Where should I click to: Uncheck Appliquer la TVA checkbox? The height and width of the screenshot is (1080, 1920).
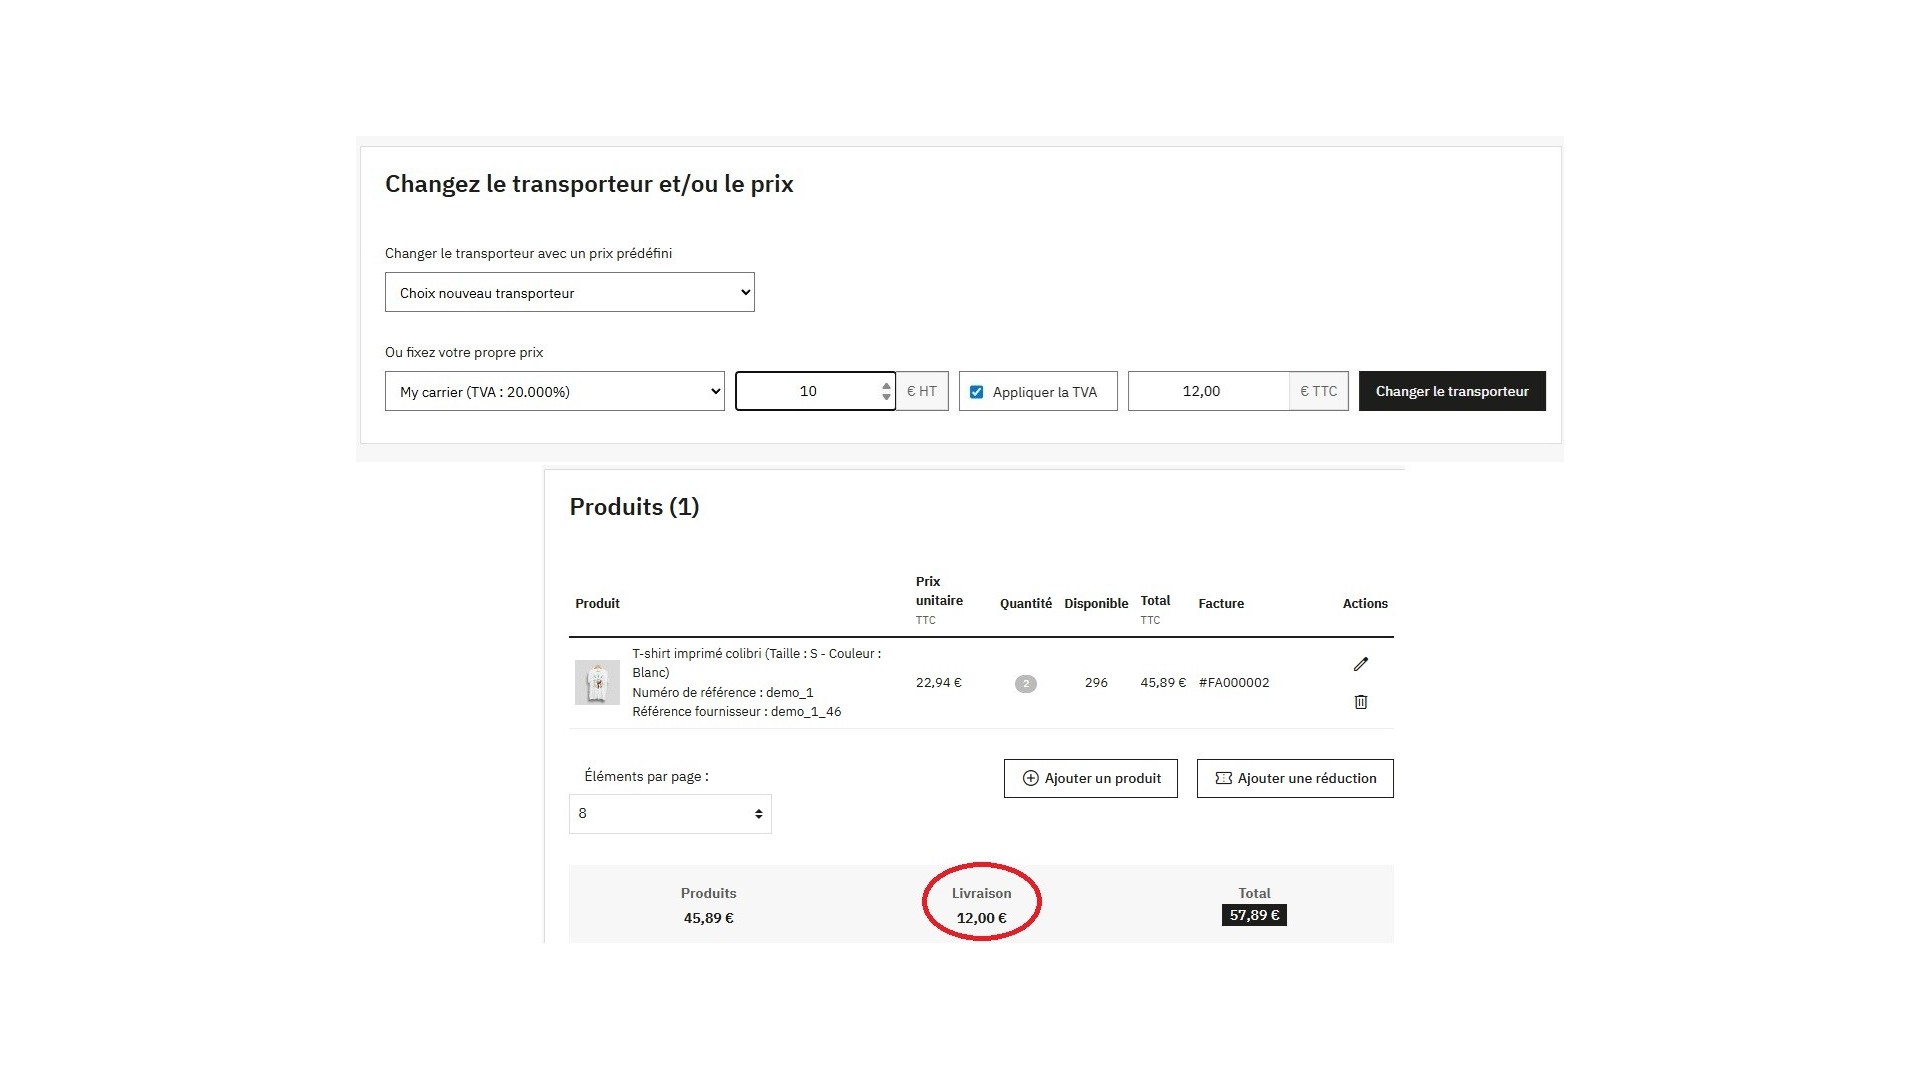pyautogui.click(x=977, y=392)
